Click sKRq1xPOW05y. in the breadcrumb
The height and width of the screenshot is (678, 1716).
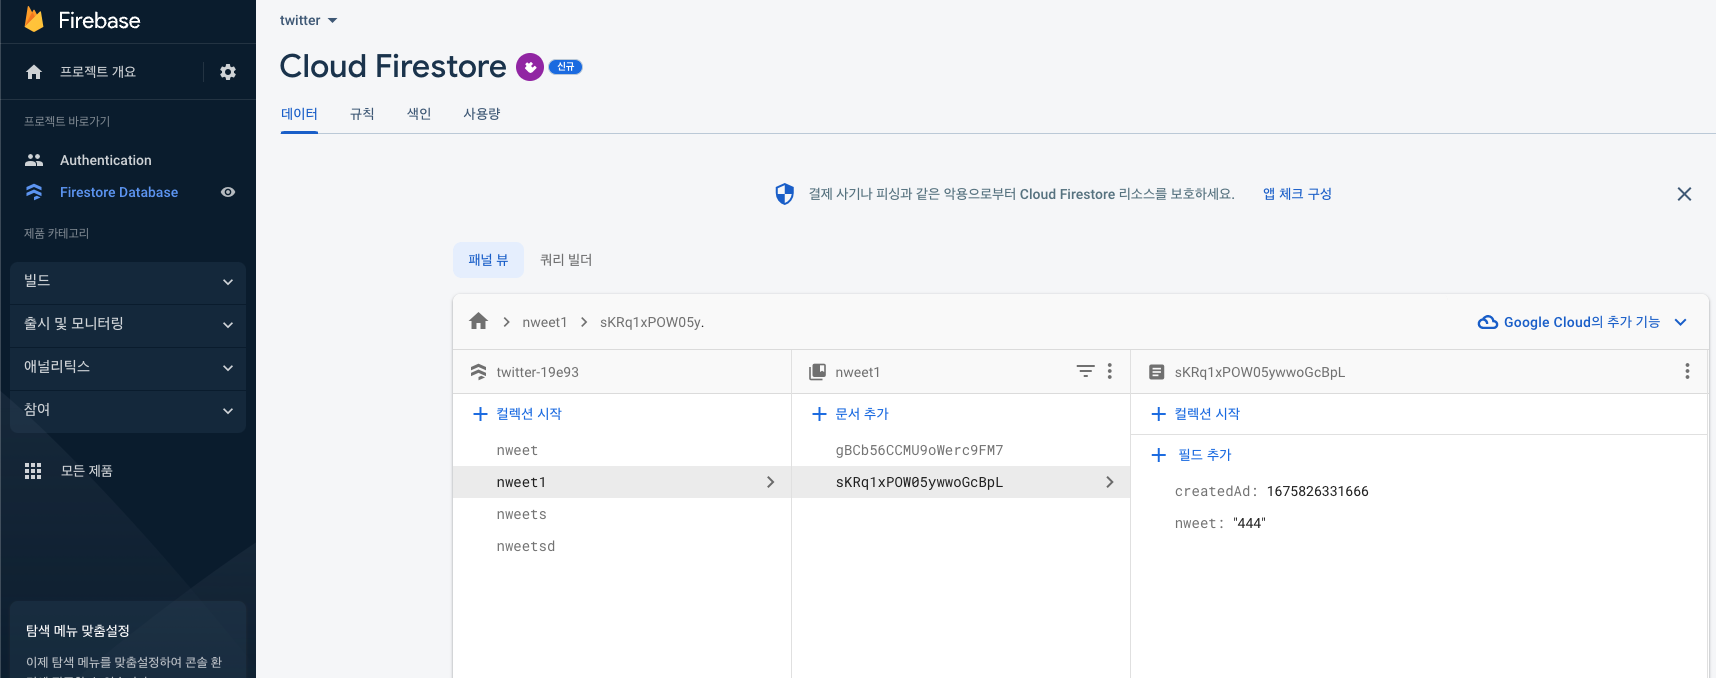point(652,322)
